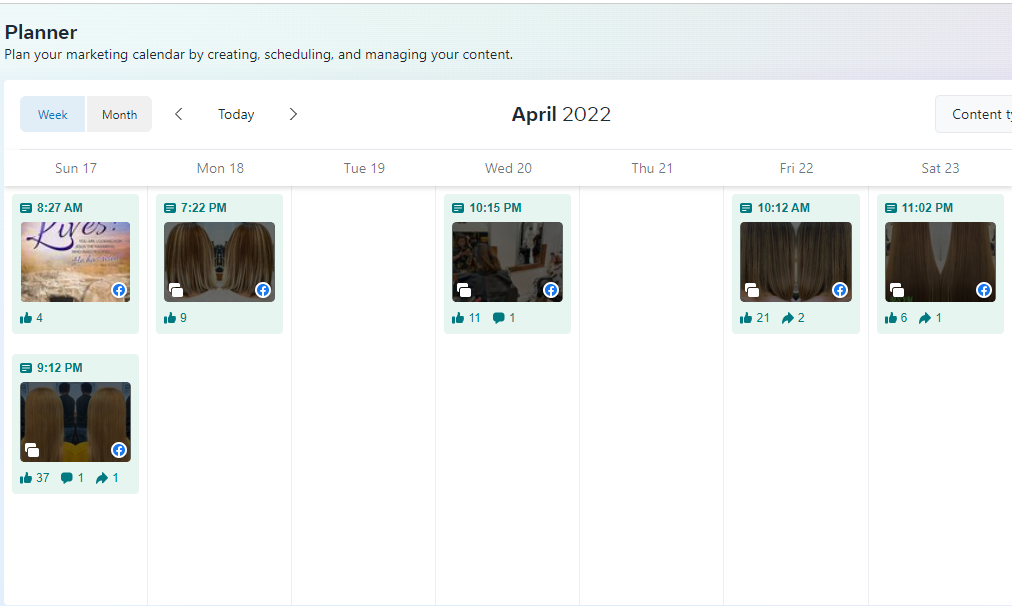Click the Facebook badge on 9:12 PM post

tap(119, 450)
